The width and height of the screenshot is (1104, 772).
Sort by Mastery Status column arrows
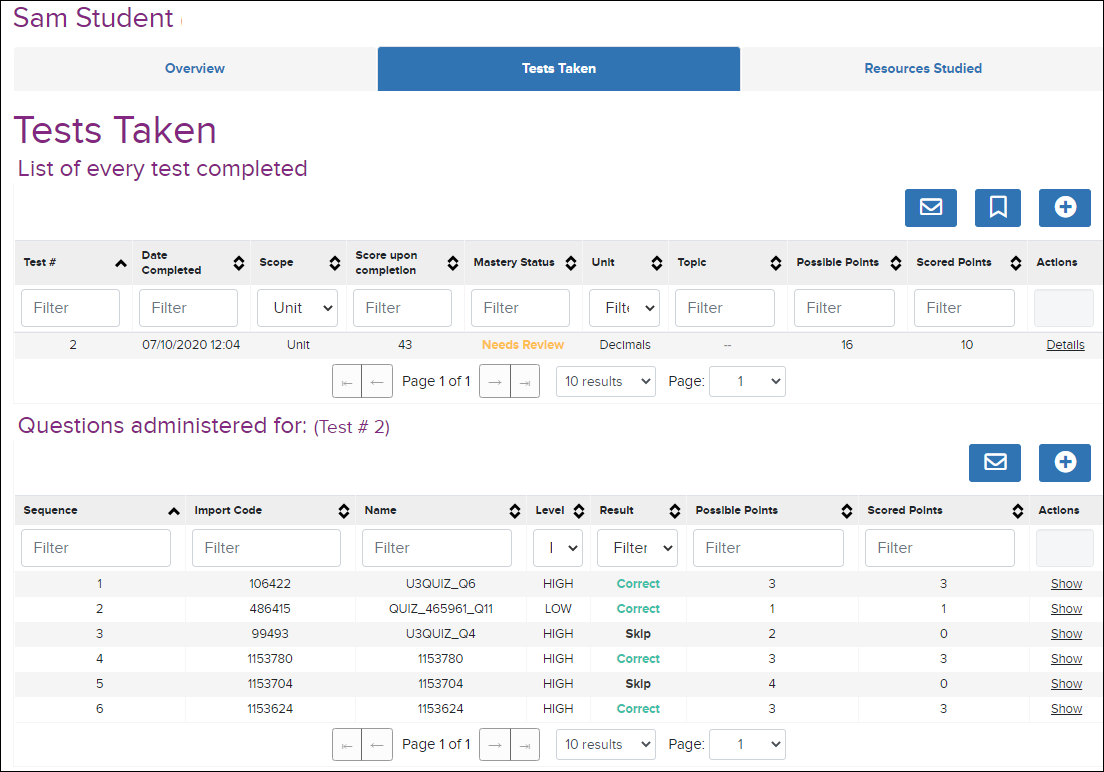coord(571,263)
